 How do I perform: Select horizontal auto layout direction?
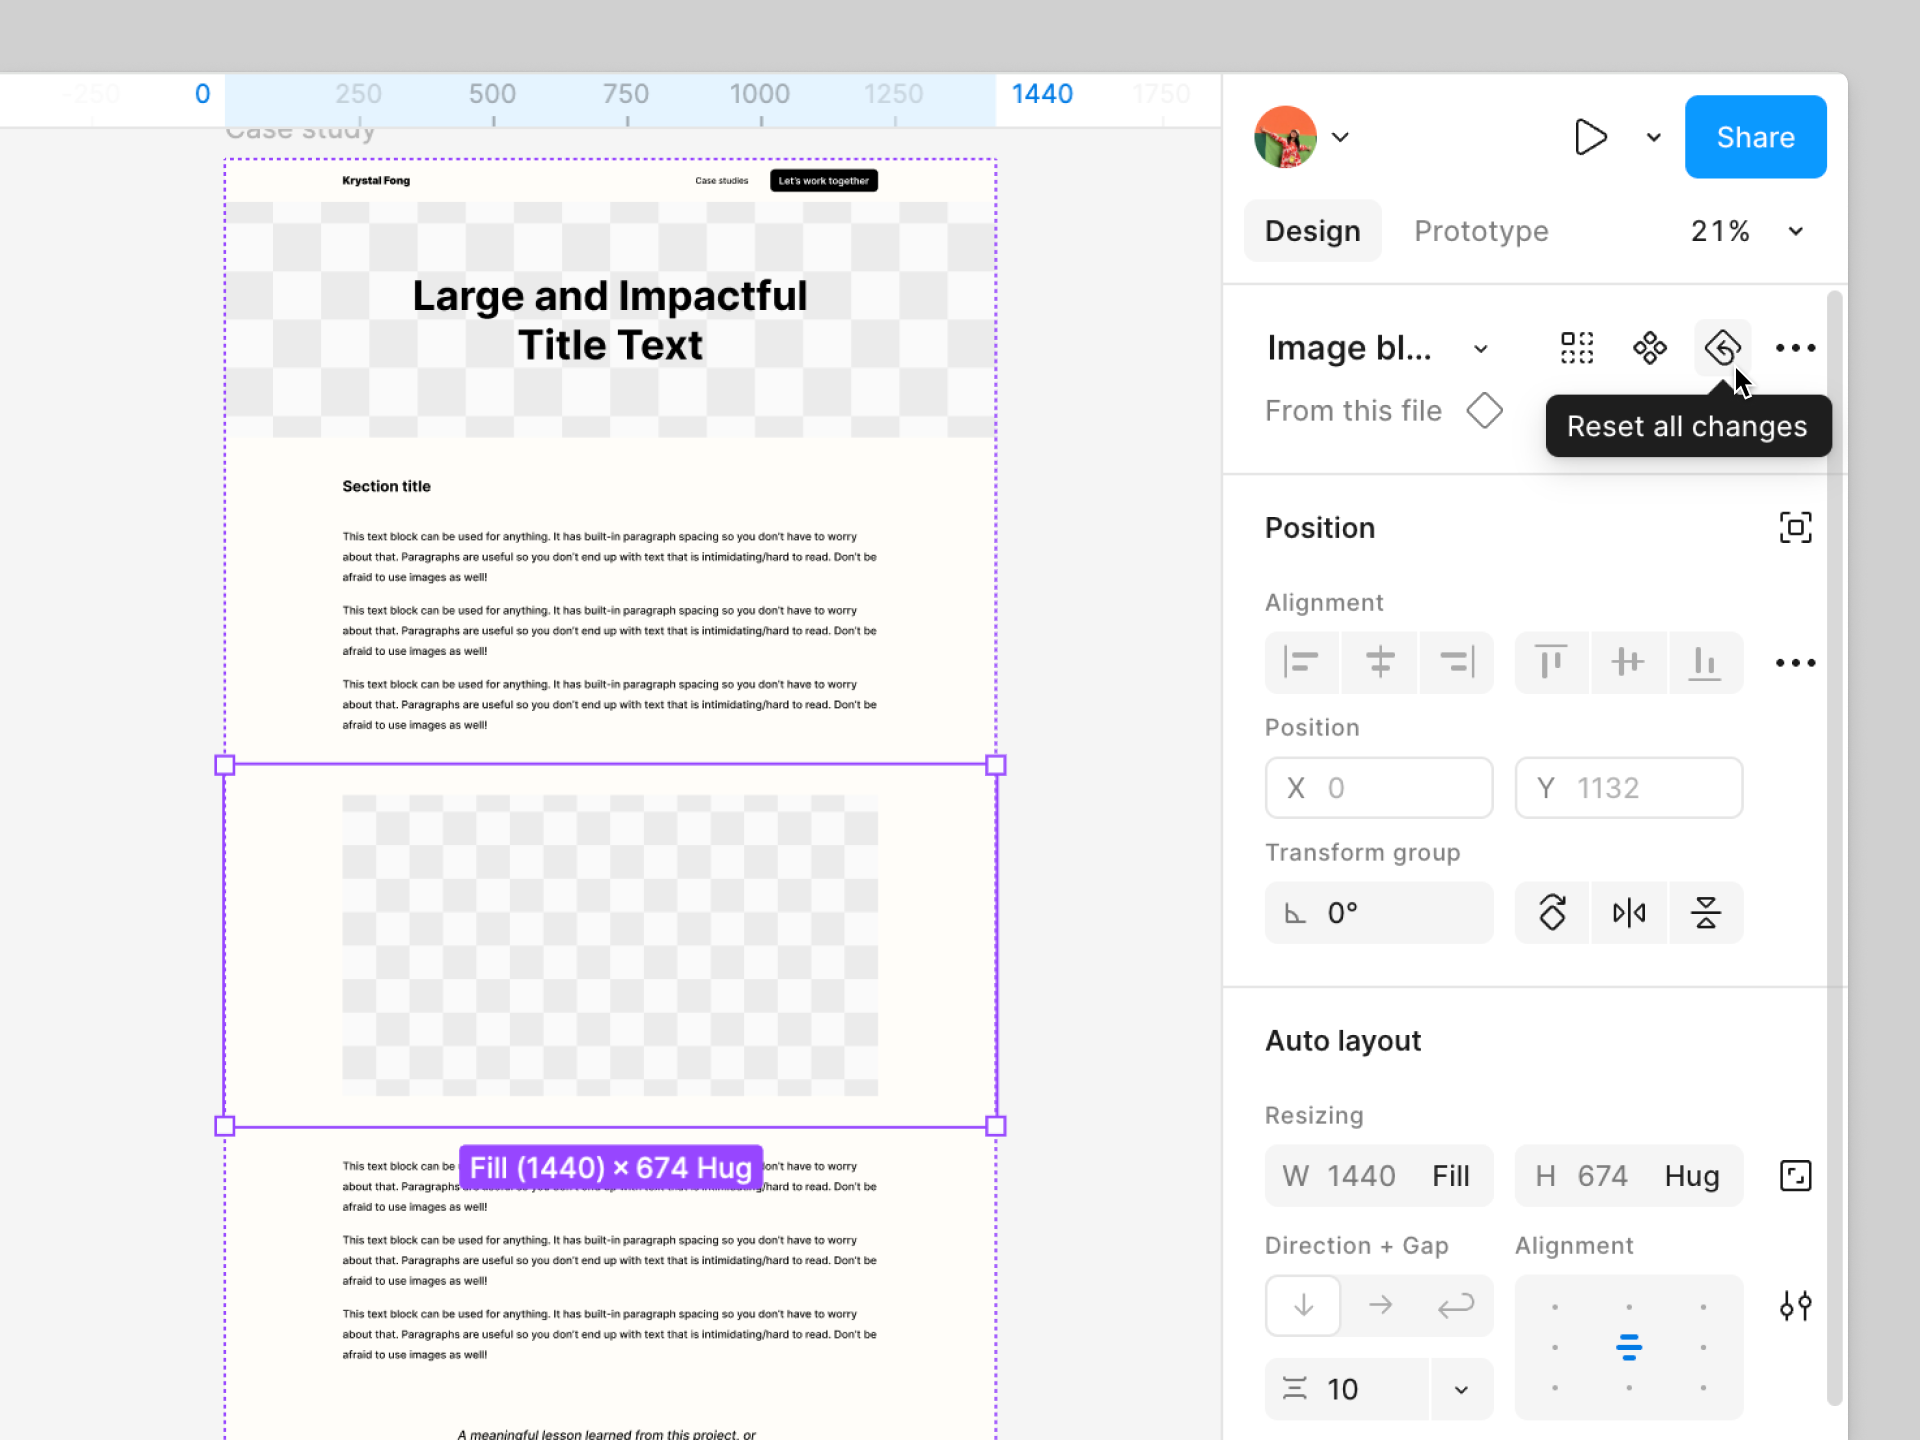(1380, 1306)
